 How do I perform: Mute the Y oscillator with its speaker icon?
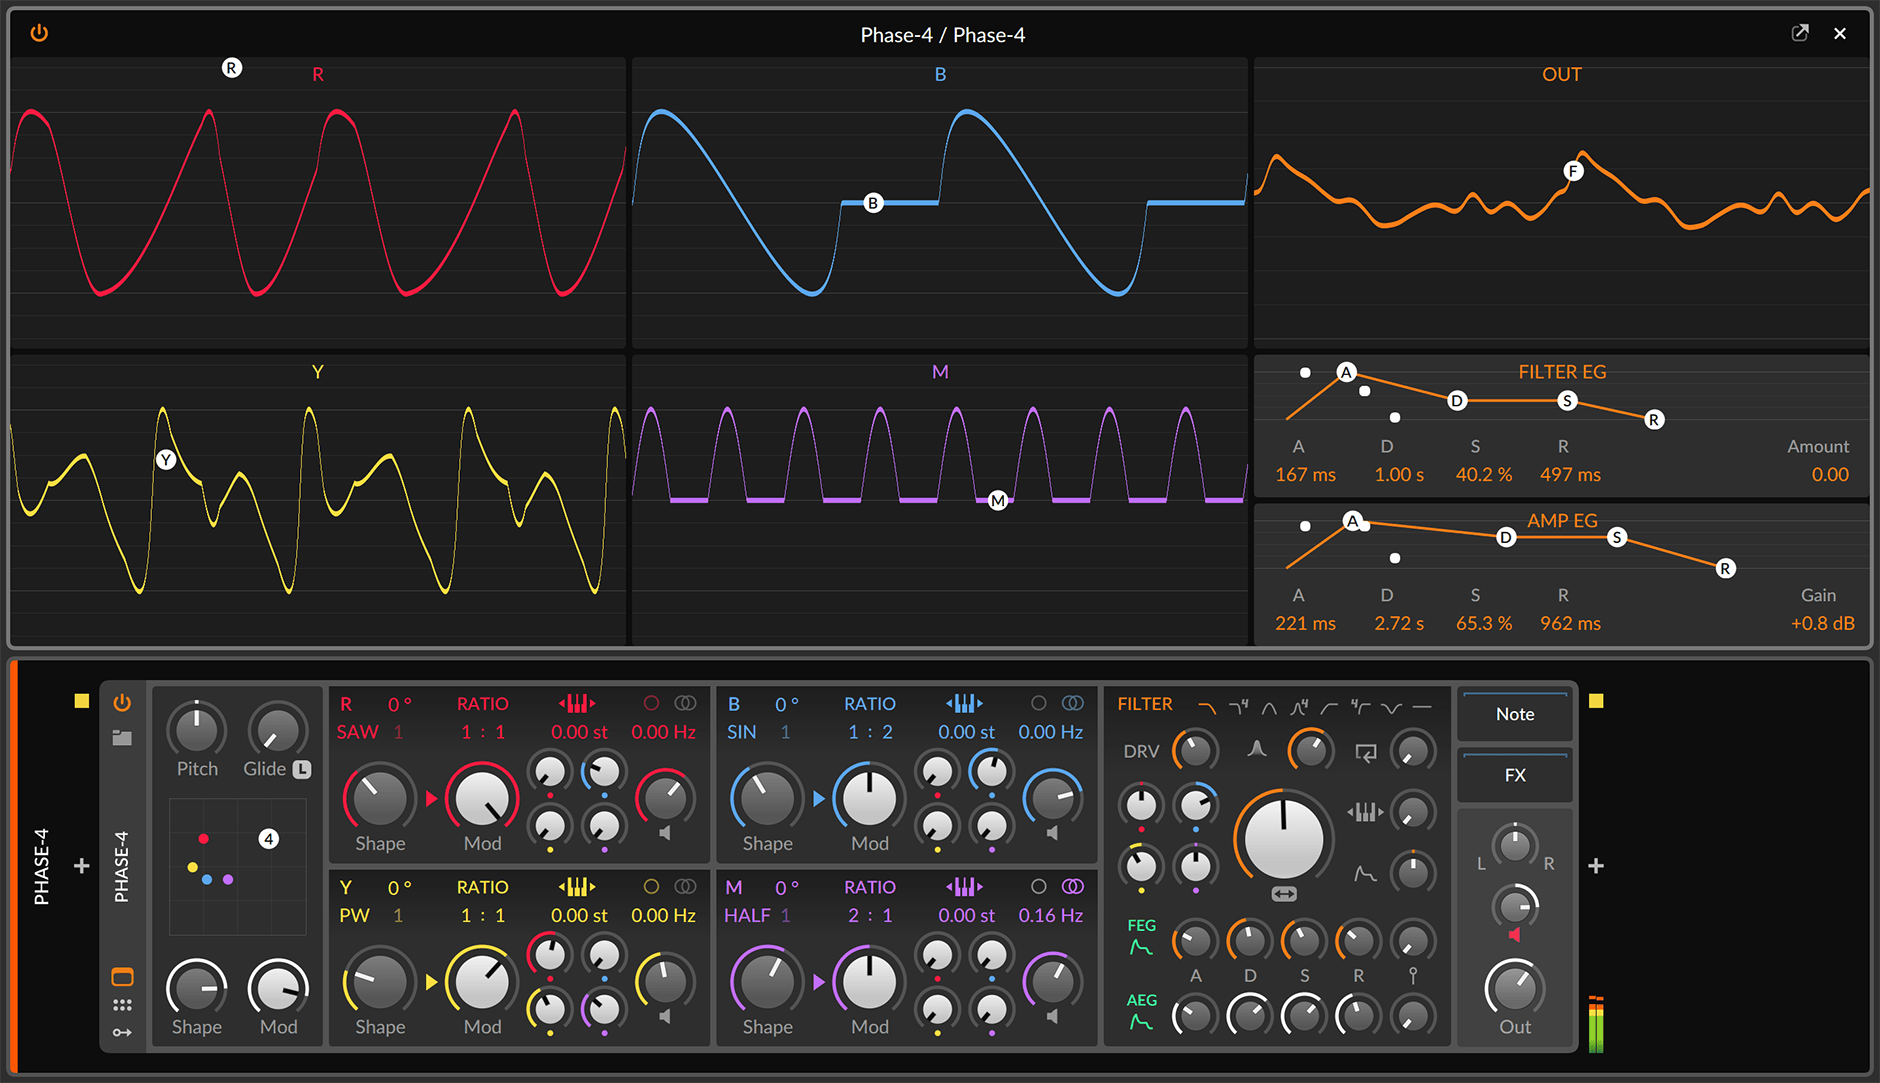(x=665, y=1016)
